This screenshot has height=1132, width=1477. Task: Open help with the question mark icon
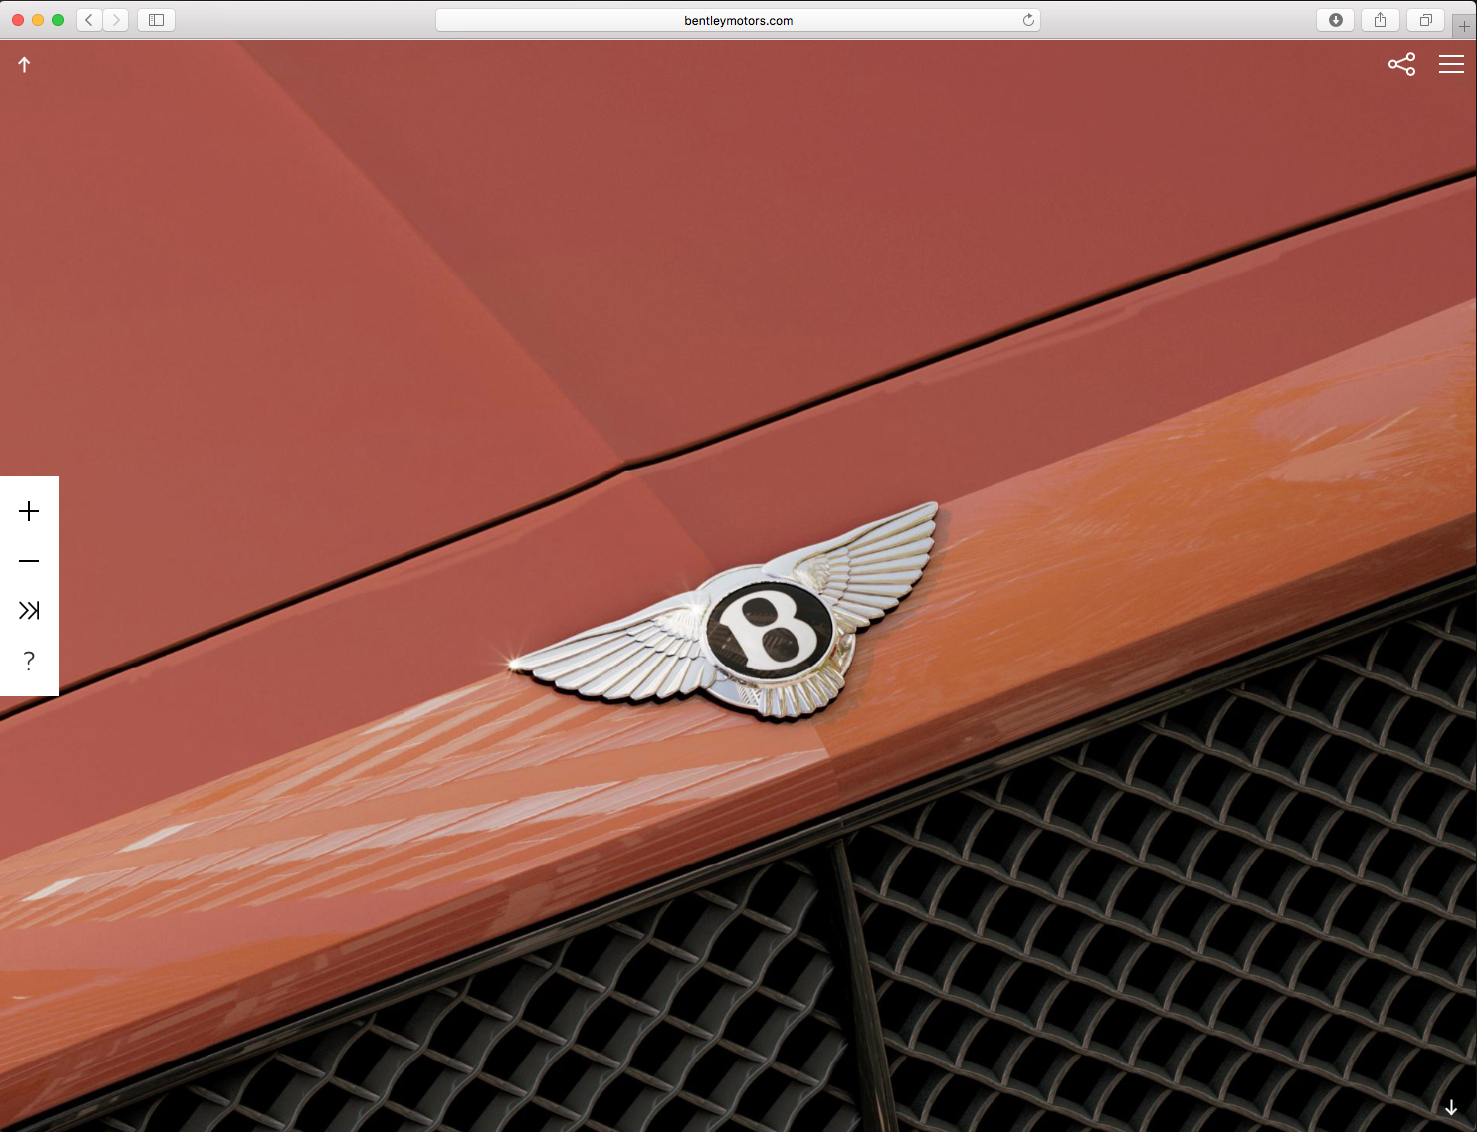[x=29, y=661]
